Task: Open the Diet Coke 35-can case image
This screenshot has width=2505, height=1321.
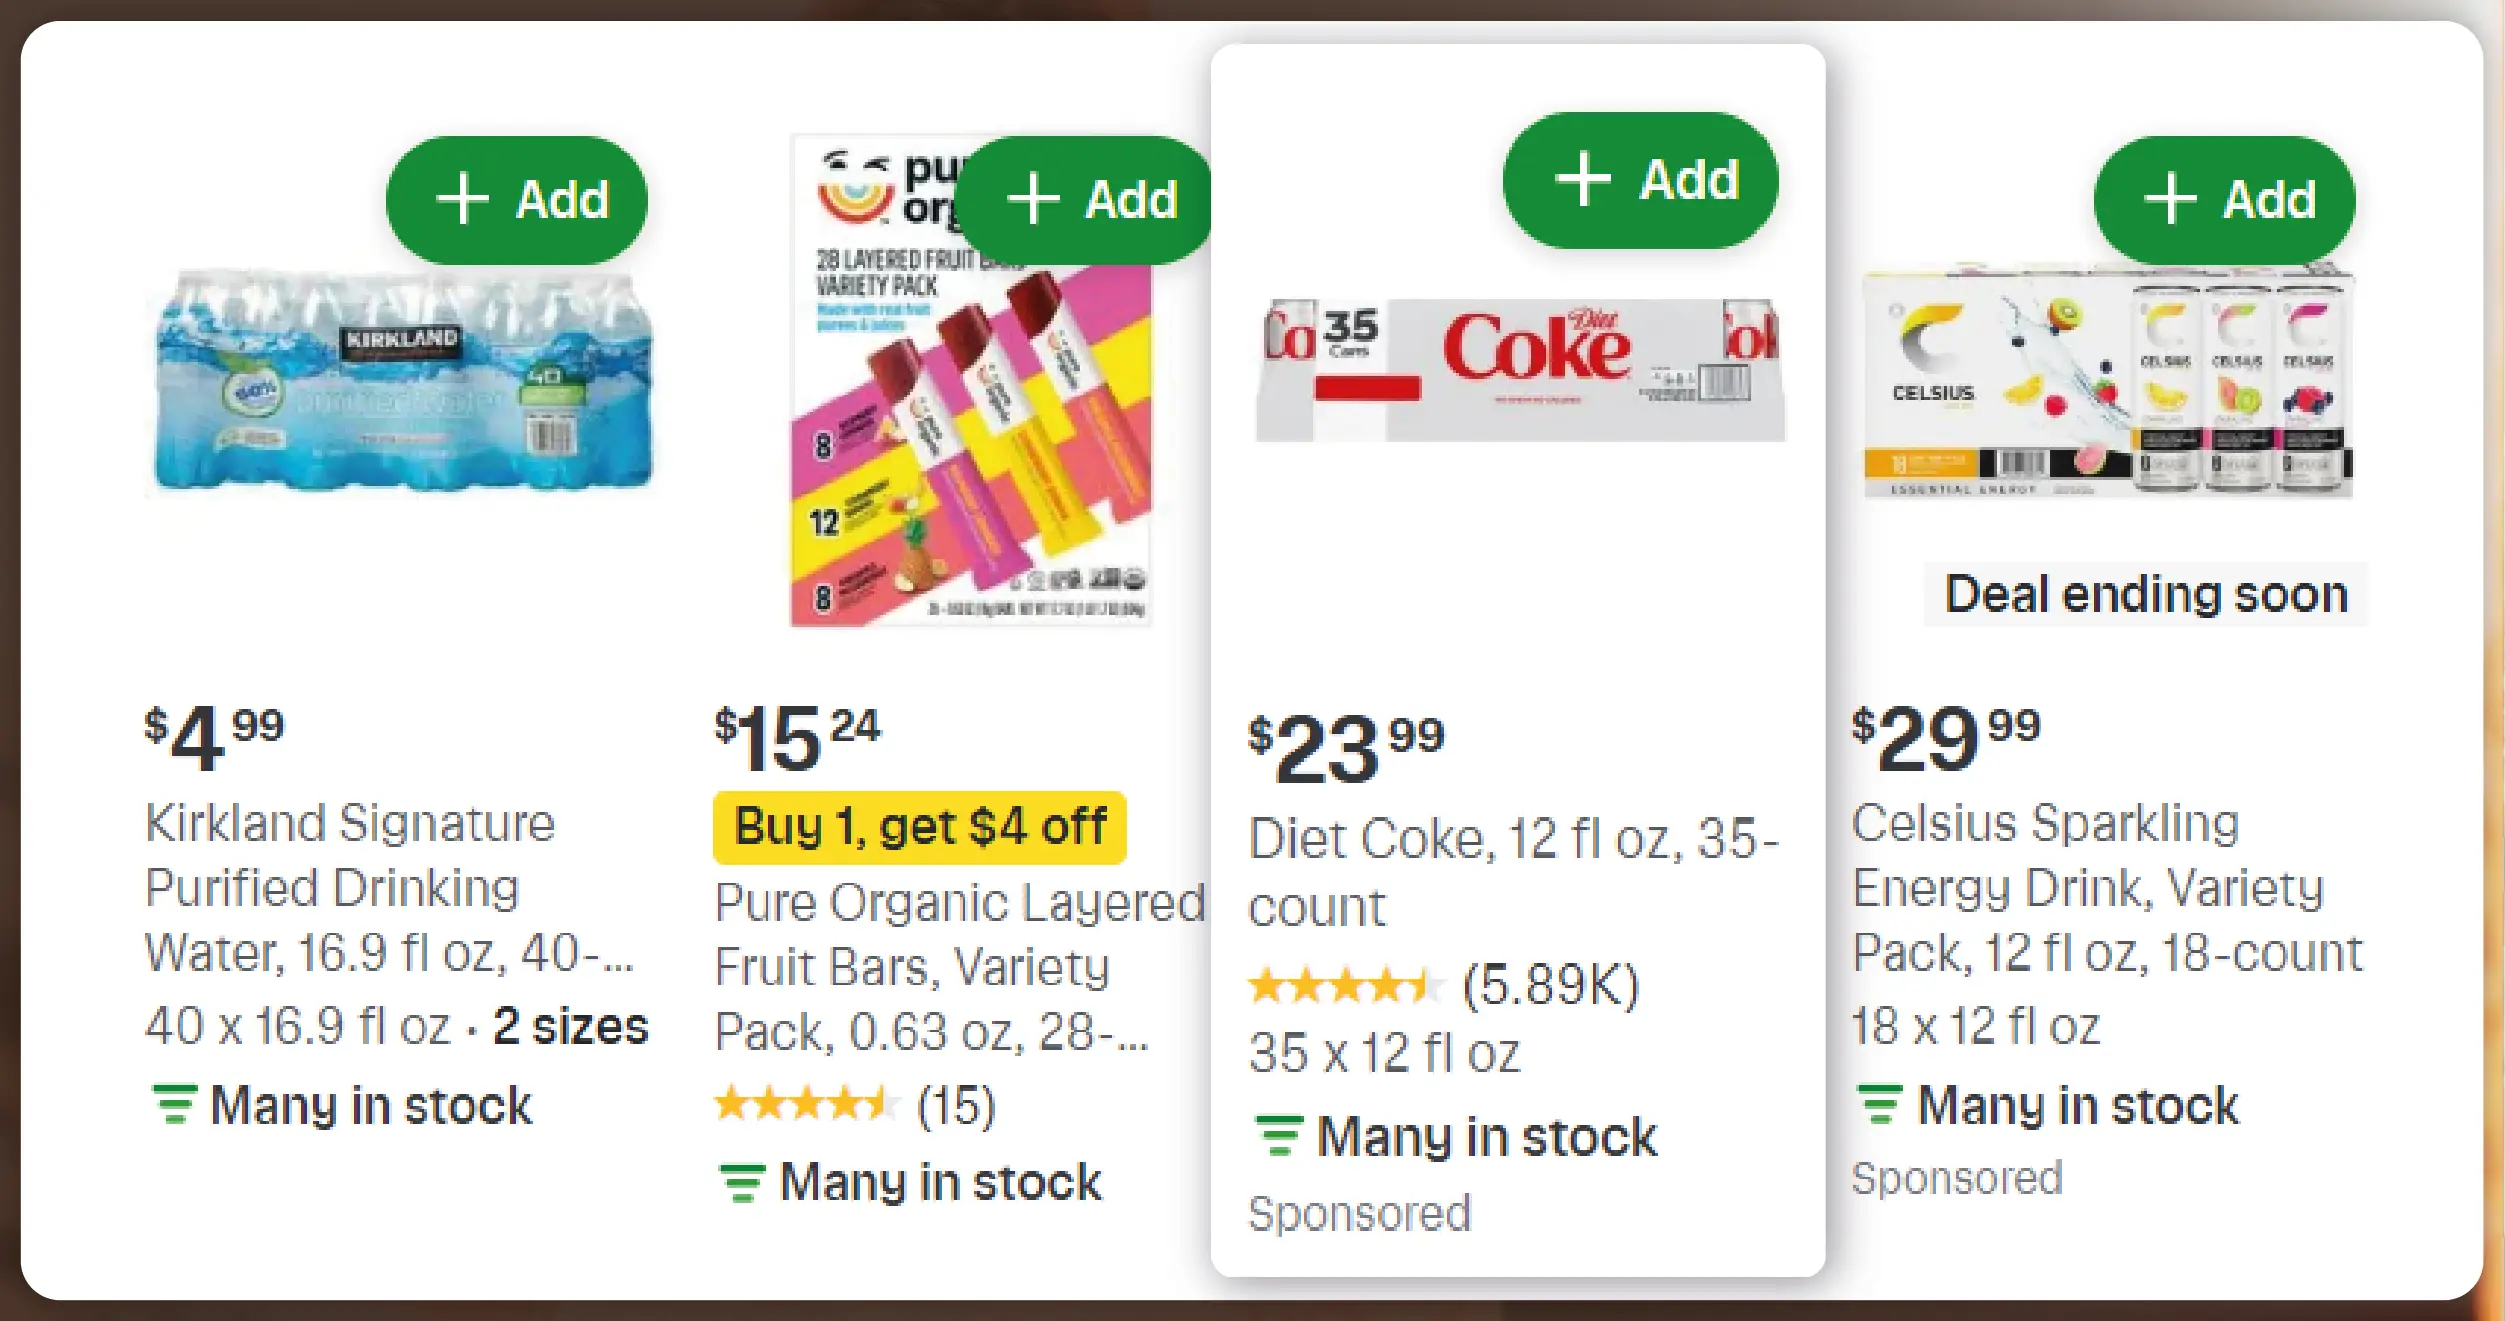Action: 1518,370
